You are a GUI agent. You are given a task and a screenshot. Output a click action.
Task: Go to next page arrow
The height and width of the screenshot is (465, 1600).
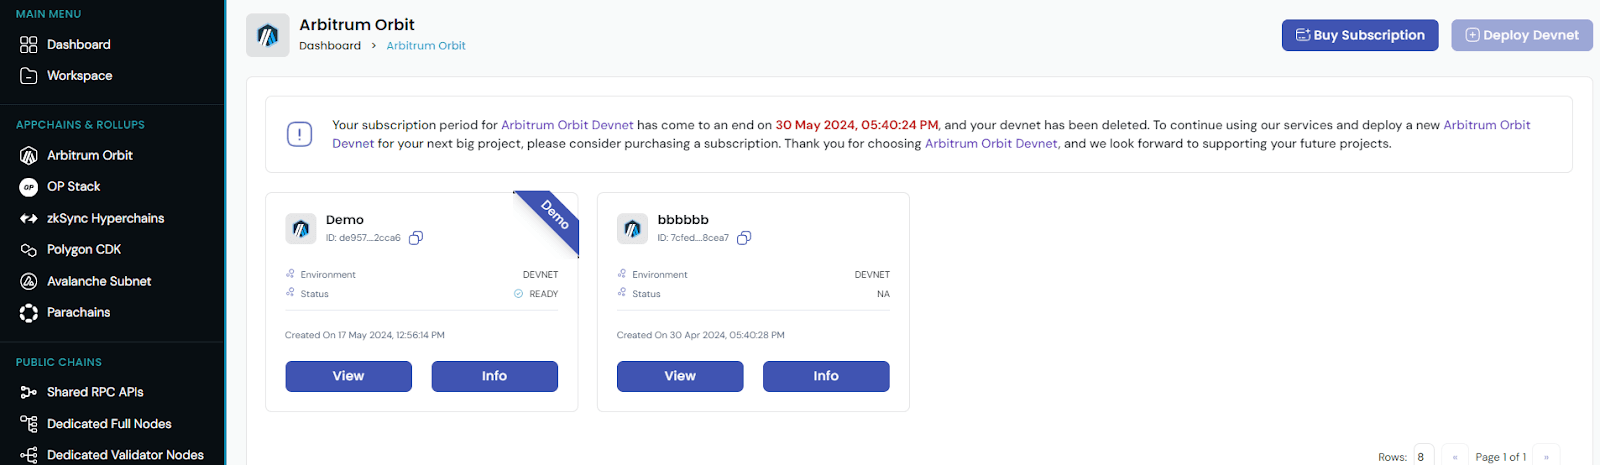1546,456
